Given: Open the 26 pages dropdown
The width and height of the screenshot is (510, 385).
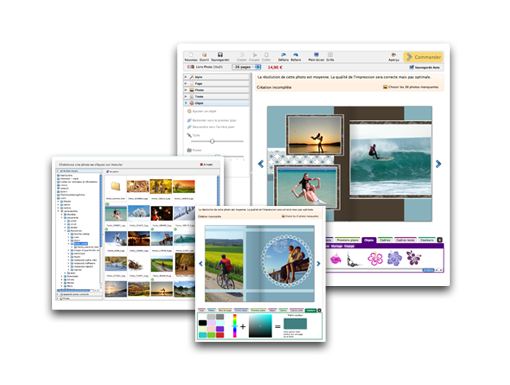Looking at the screenshot, I should click(x=247, y=67).
